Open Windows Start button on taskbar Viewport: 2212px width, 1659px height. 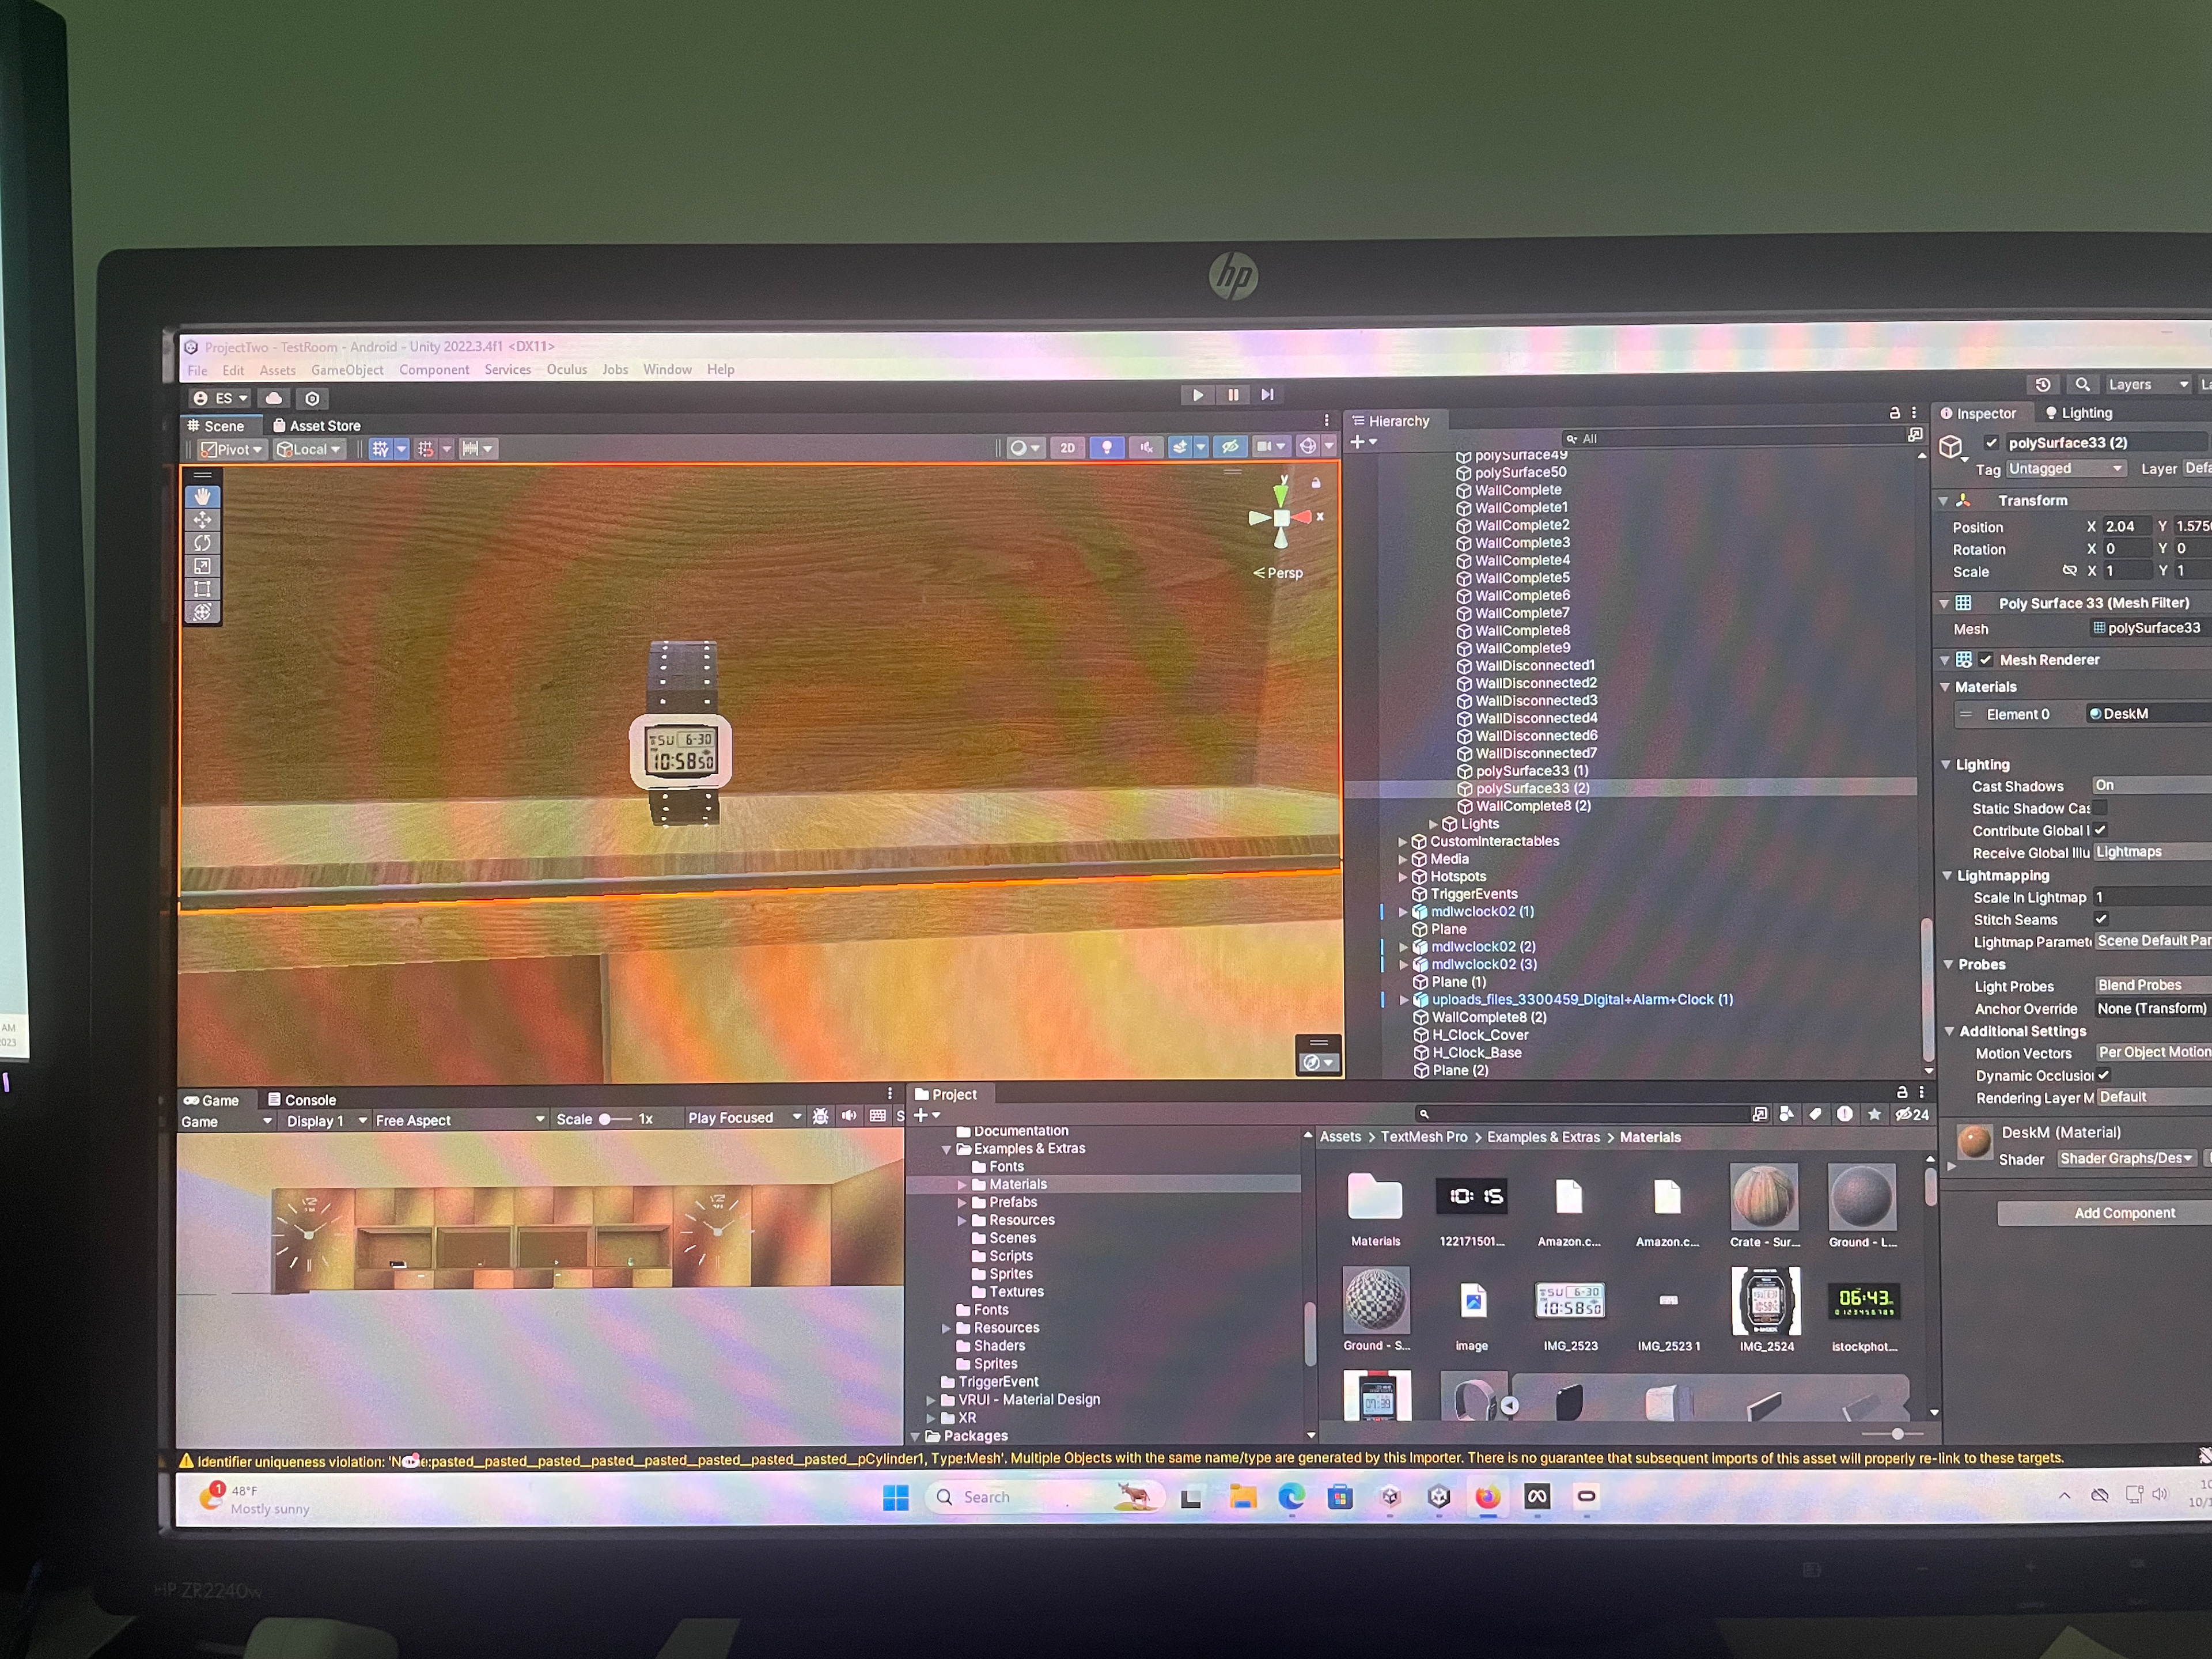[x=896, y=1497]
